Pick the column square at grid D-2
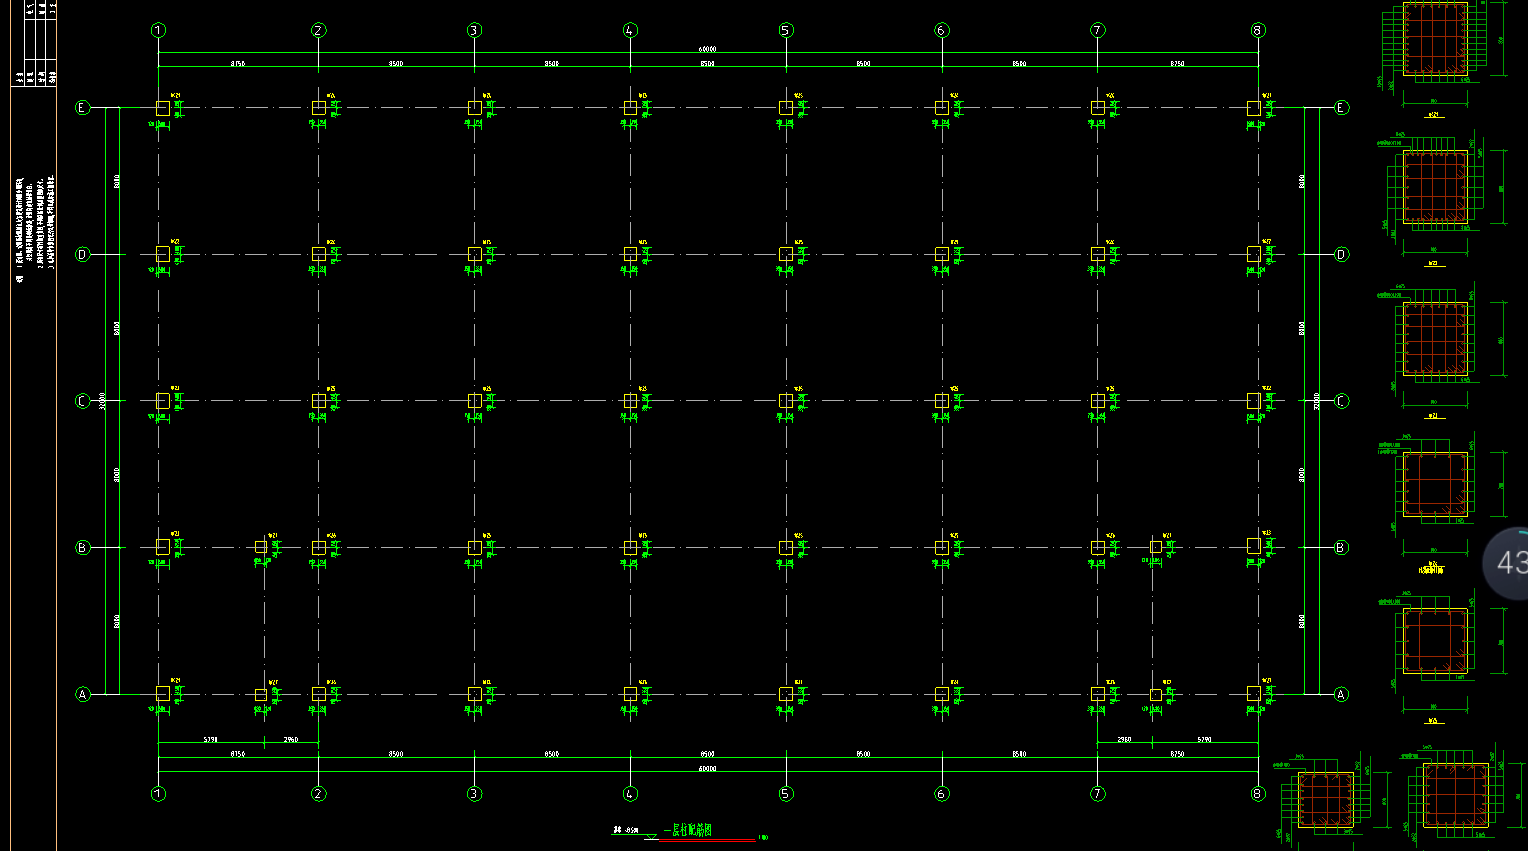This screenshot has width=1528, height=851. pos(318,254)
